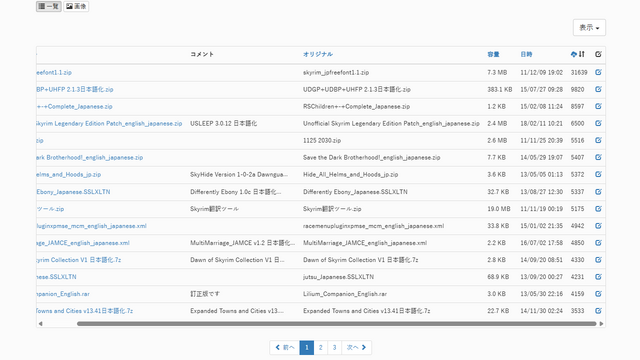The width and height of the screenshot is (640, 360).
Task: Select the コメント column header
Action: 202,54
